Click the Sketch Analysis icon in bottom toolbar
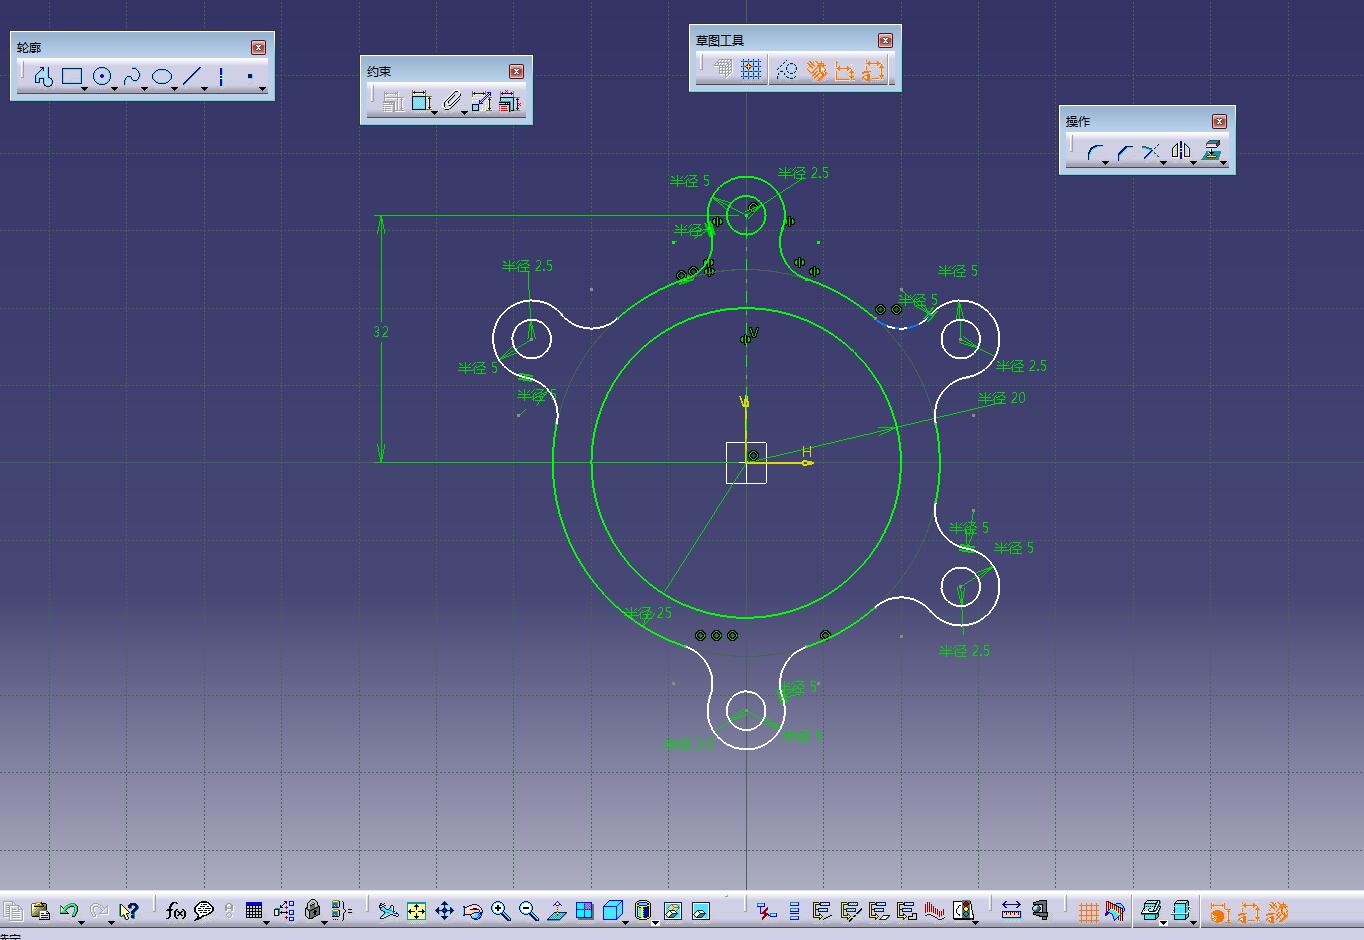This screenshot has height=940, width=1364. pos(963,911)
